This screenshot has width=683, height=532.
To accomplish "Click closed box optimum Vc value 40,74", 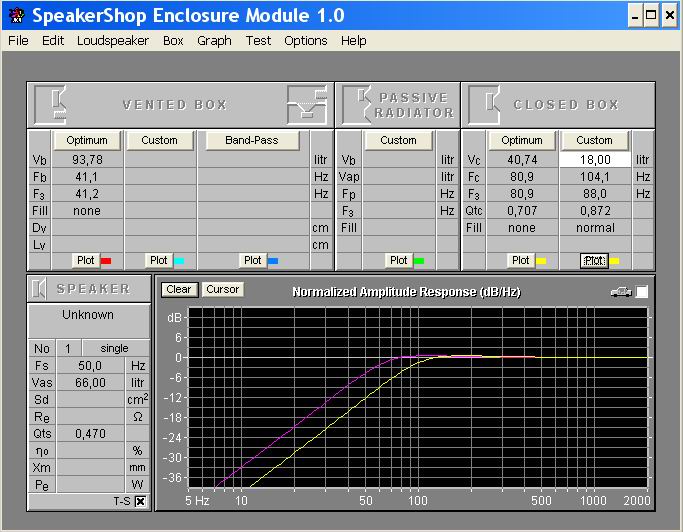I will coord(522,159).
